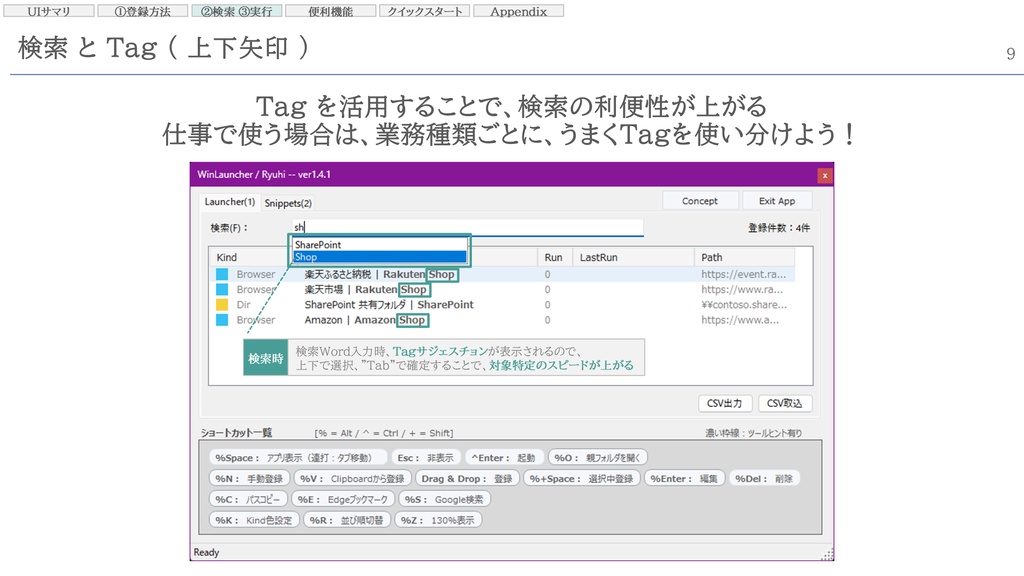Click blue Kind color square of Amazon row
The height and width of the screenshot is (576, 1024).
click(222, 320)
